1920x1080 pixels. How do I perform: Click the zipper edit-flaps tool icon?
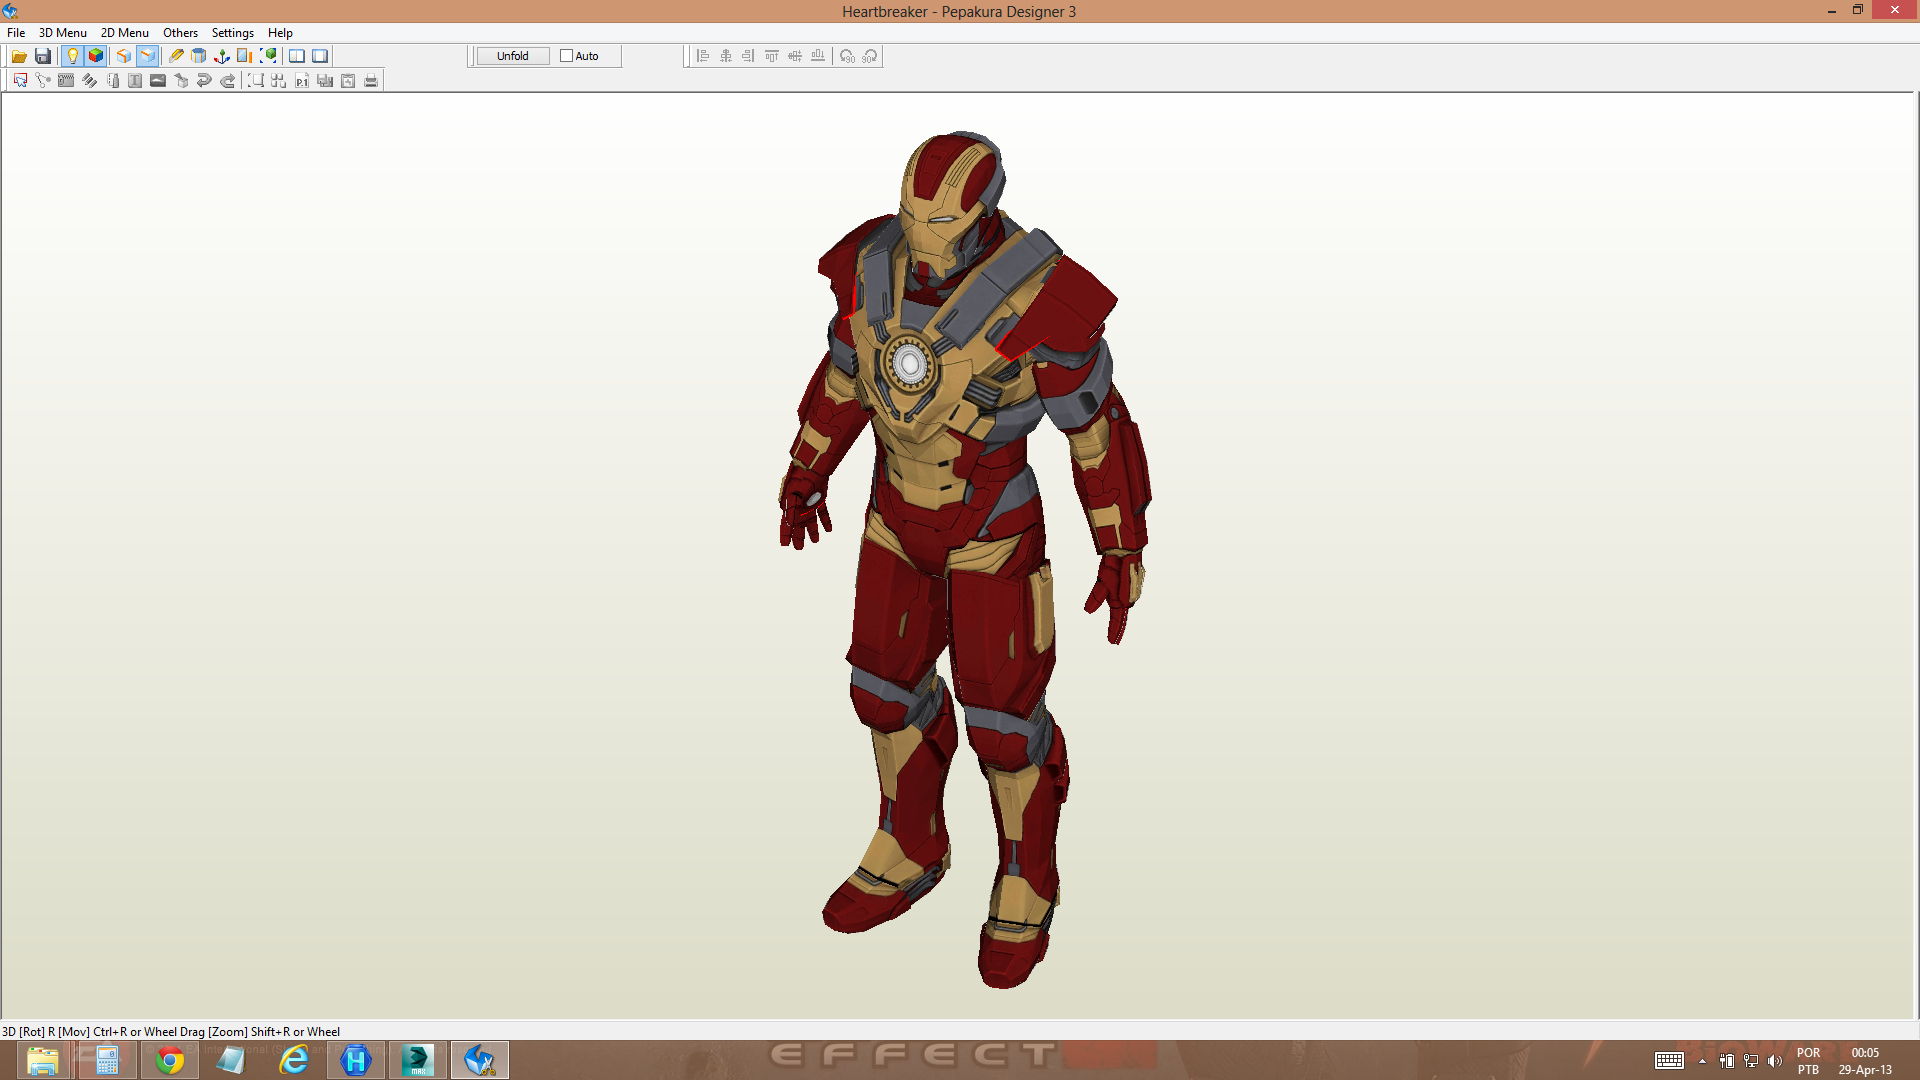click(x=66, y=81)
